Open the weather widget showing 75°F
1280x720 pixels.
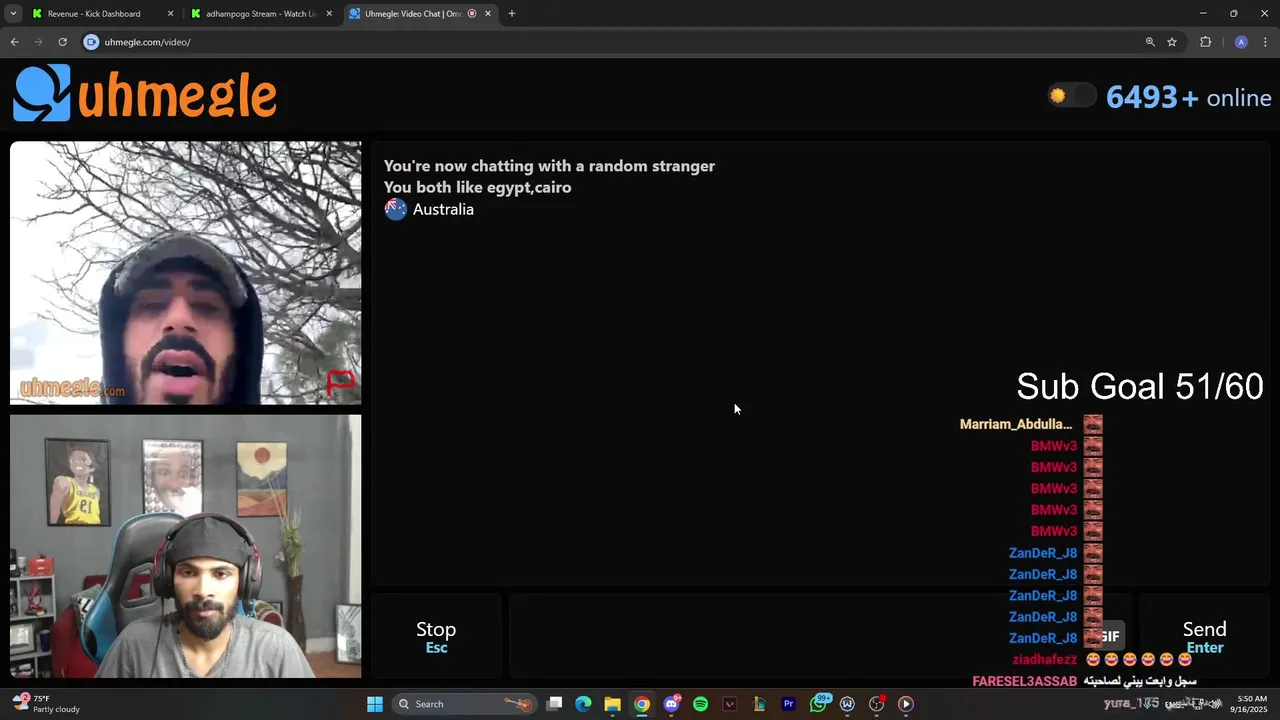tap(46, 704)
